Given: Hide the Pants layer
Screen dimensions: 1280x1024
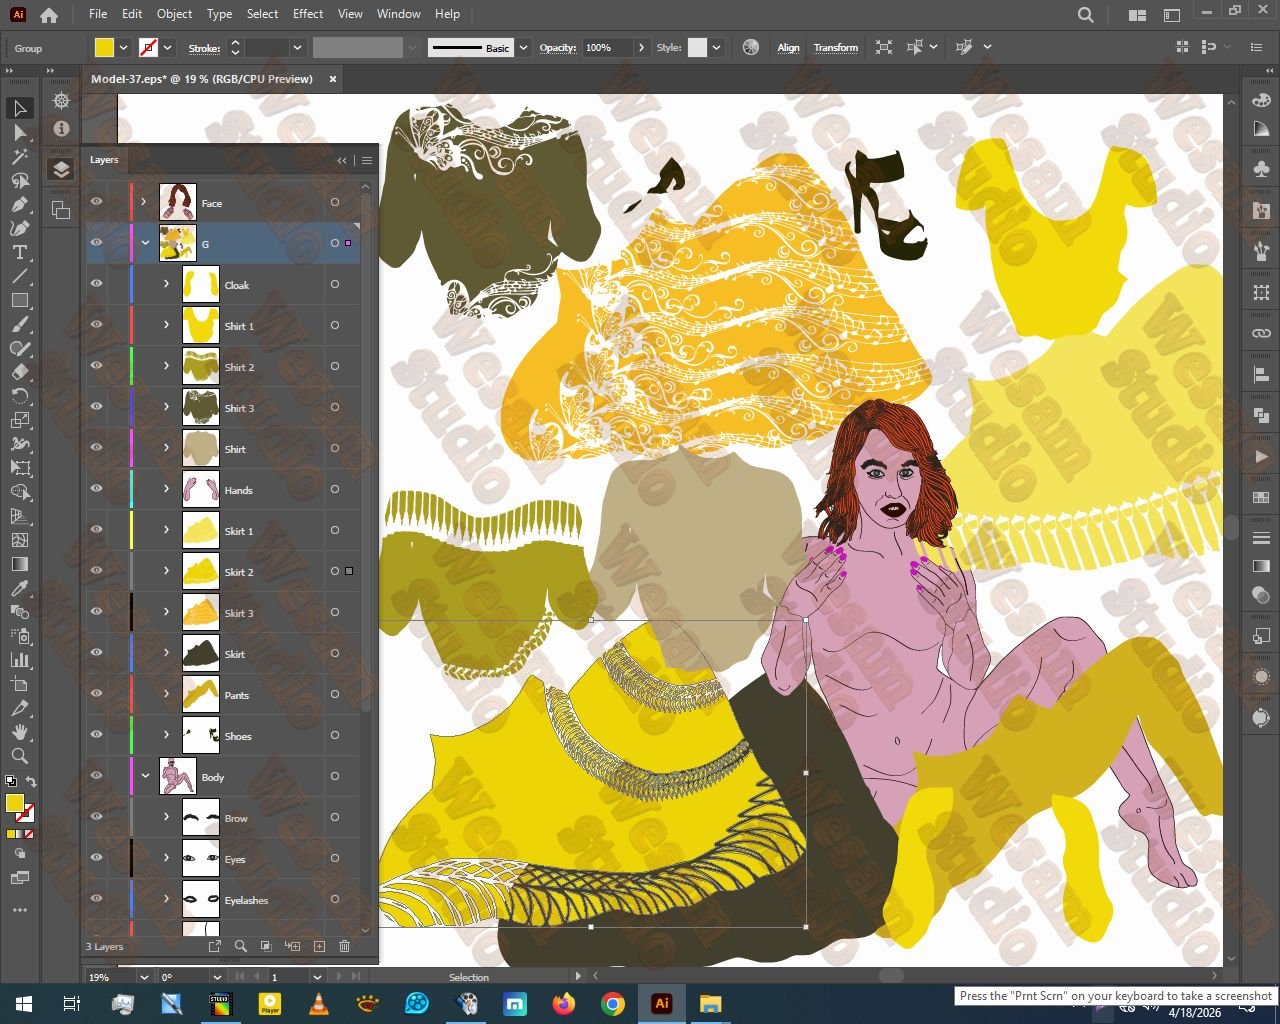Looking at the screenshot, I should click(97, 694).
